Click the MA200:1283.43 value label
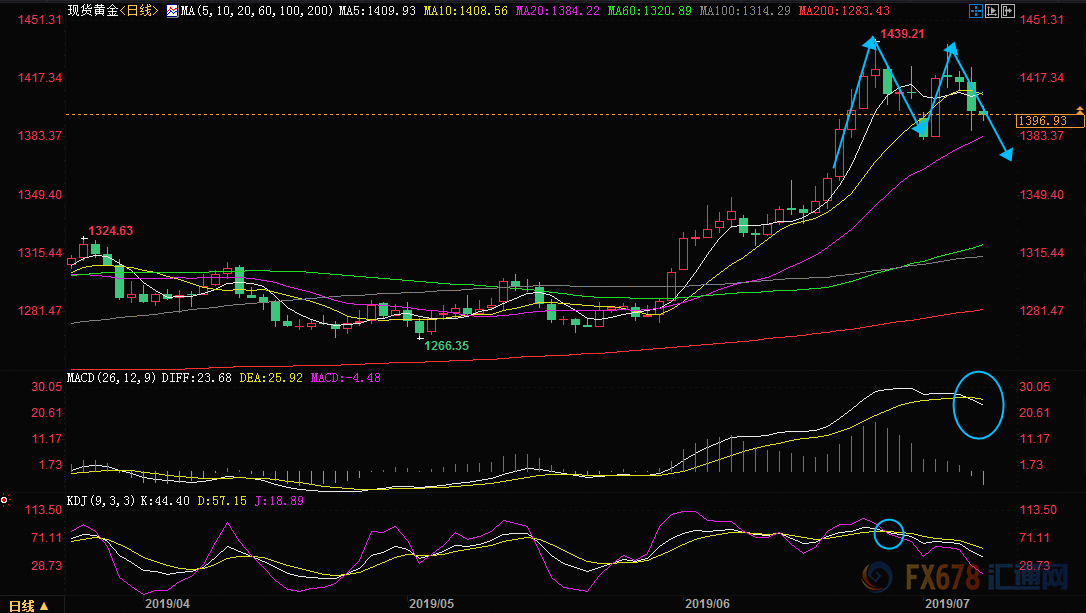The image size is (1086, 613). click(x=844, y=11)
